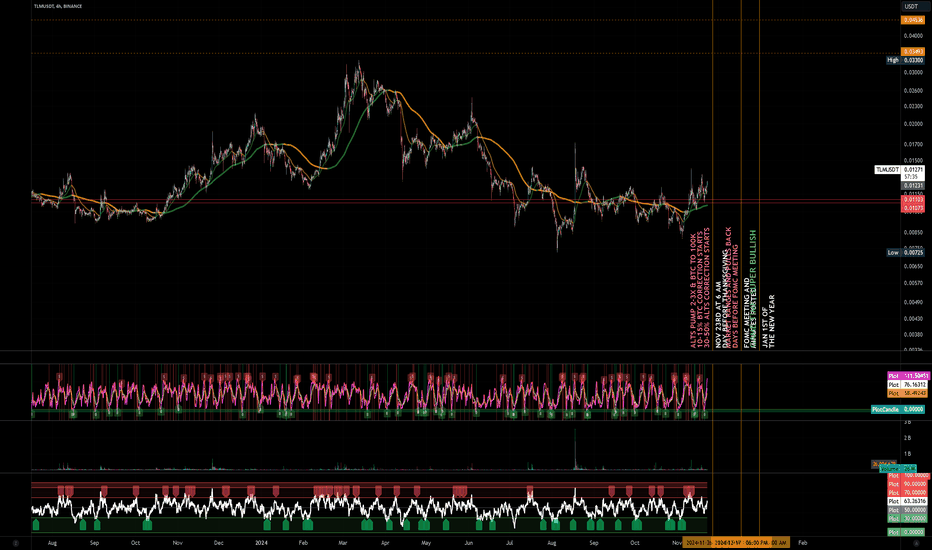Click the TLMUSDT, 4h, BINANCE chart title
The image size is (932, 550).
point(58,6)
